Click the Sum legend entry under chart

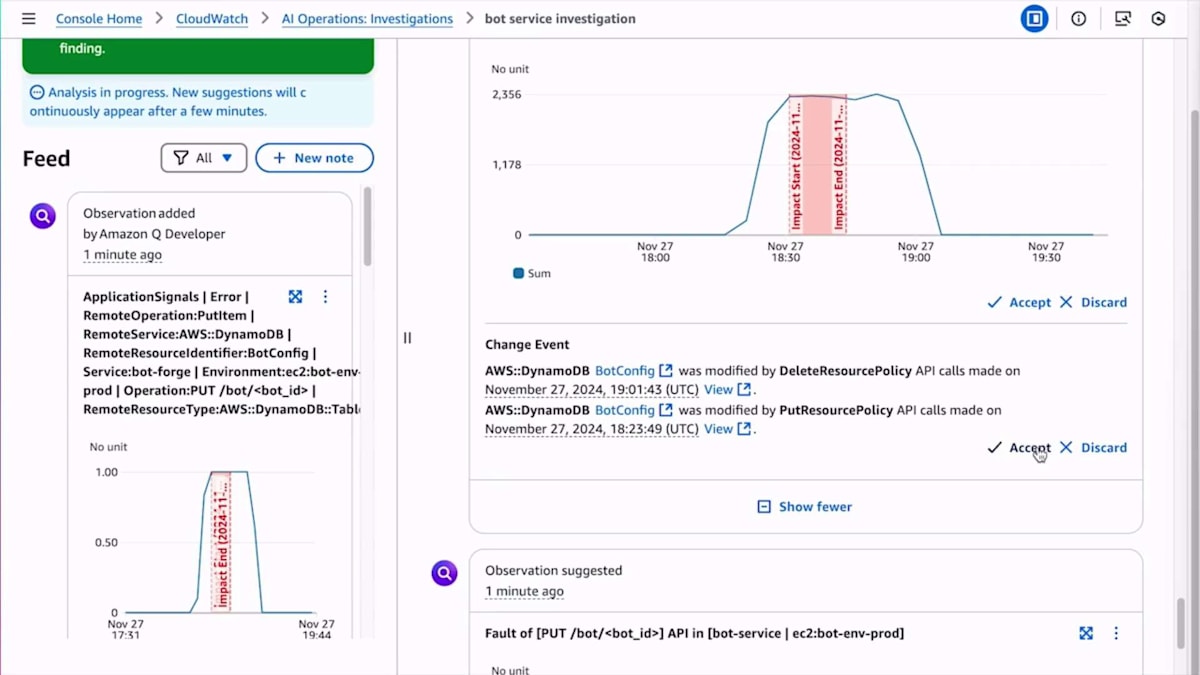[x=532, y=273]
